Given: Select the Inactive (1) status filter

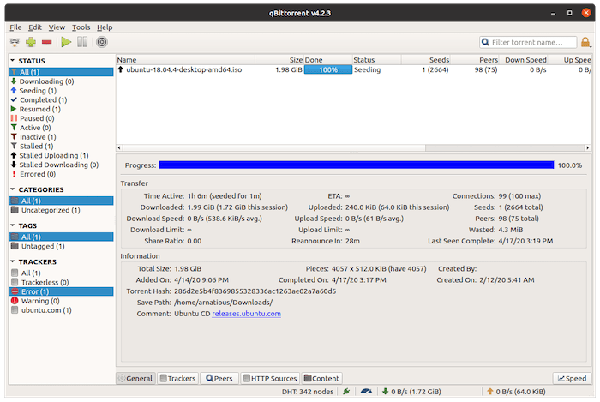Looking at the screenshot, I should click(x=61, y=137).
